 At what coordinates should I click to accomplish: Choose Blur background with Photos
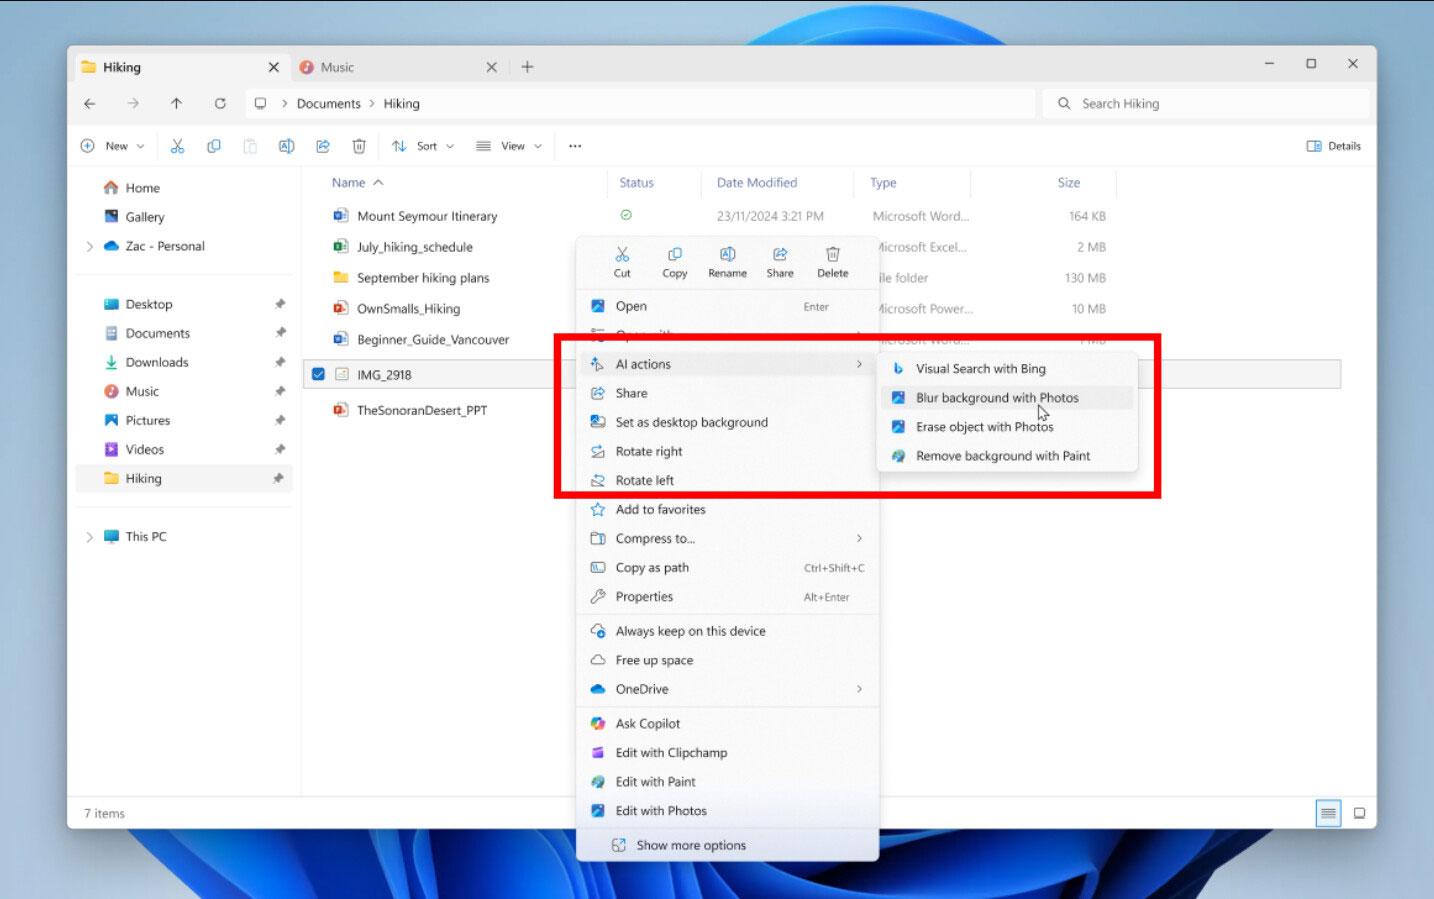[997, 397]
